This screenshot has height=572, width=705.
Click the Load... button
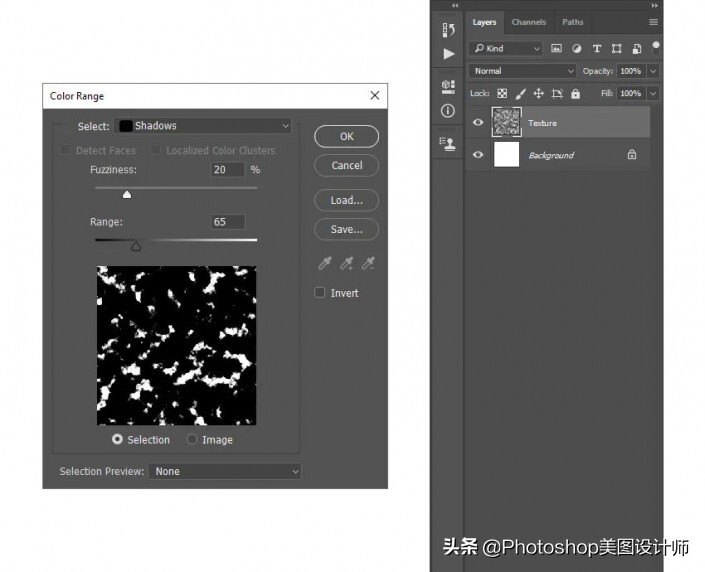(346, 200)
